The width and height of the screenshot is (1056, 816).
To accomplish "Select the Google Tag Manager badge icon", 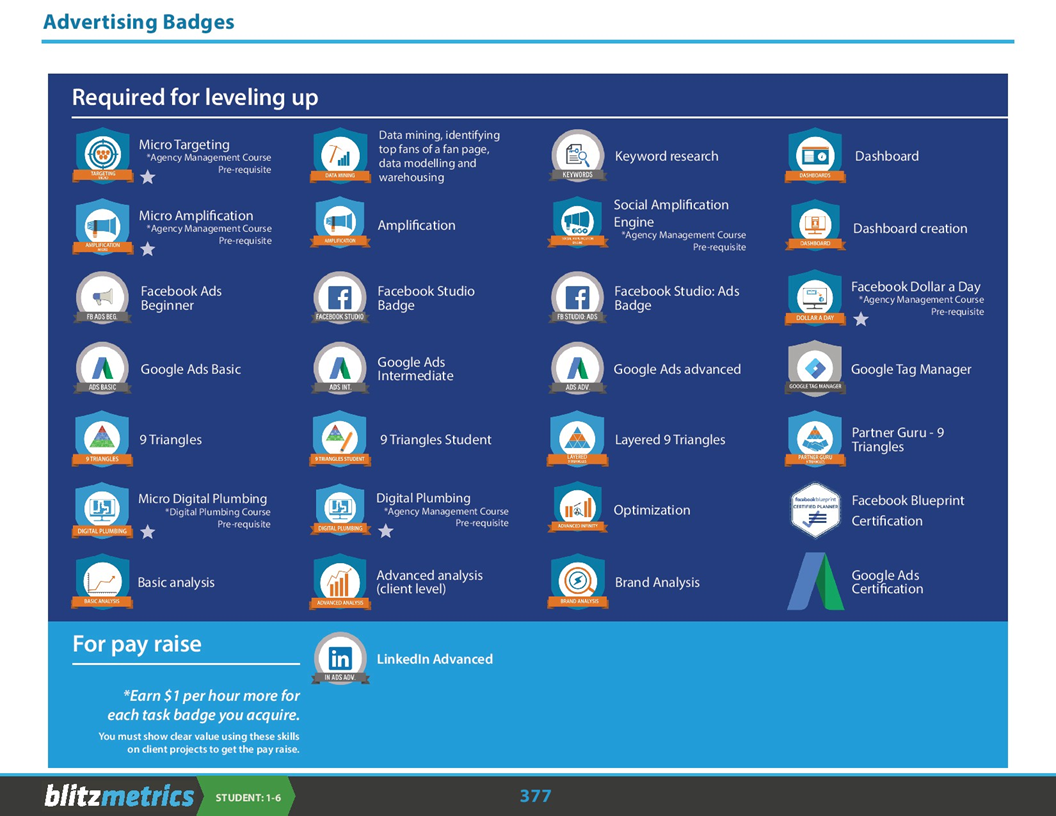I will (x=815, y=368).
